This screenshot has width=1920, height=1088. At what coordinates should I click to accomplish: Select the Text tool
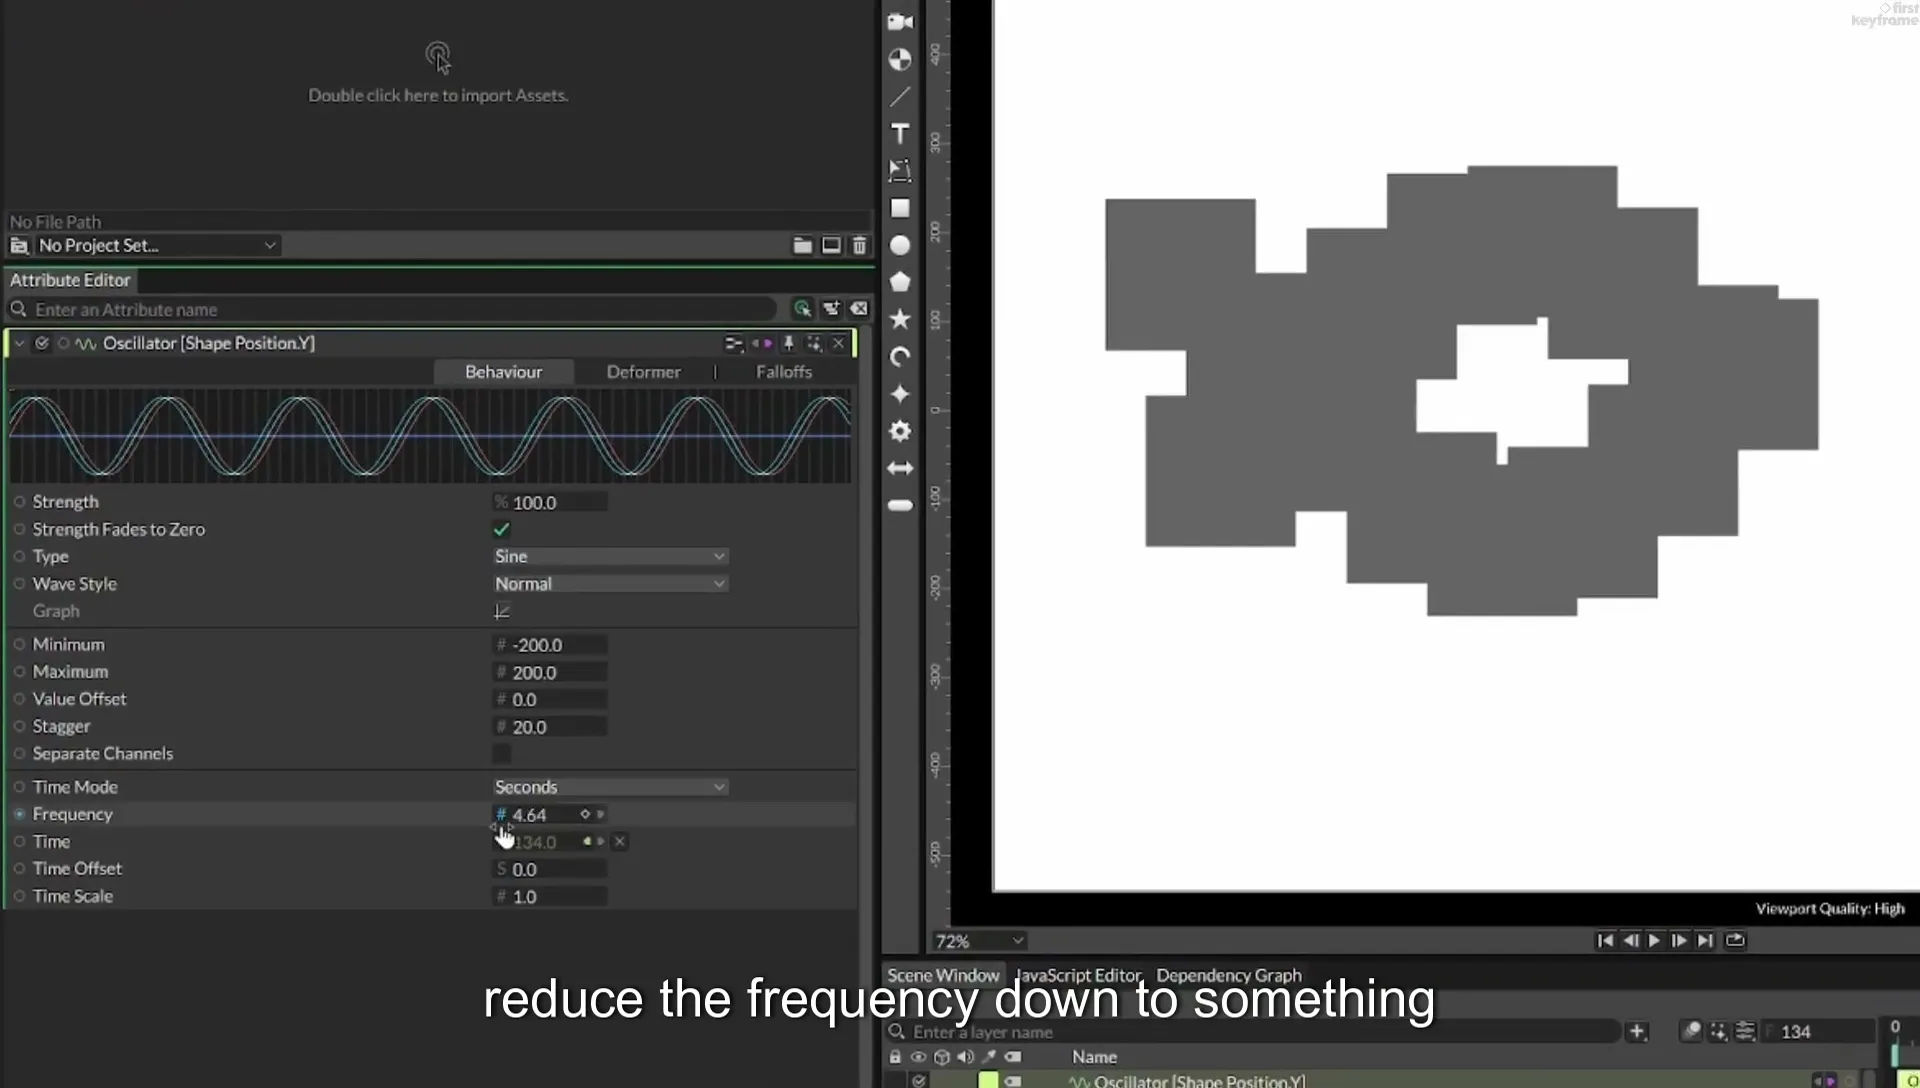(900, 133)
